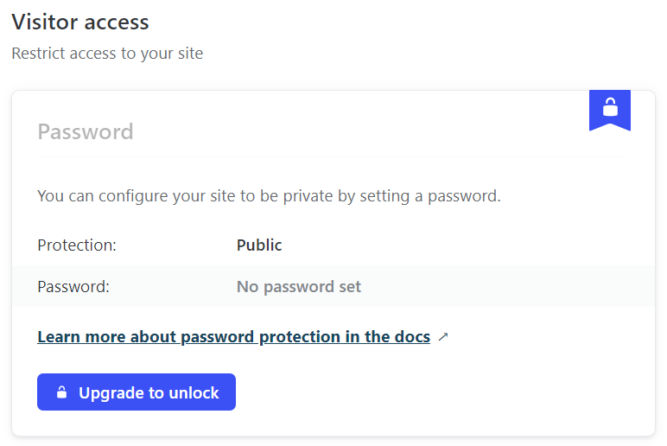Click the word 'unlock' on blue button
The width and height of the screenshot is (667, 446).
point(194,392)
